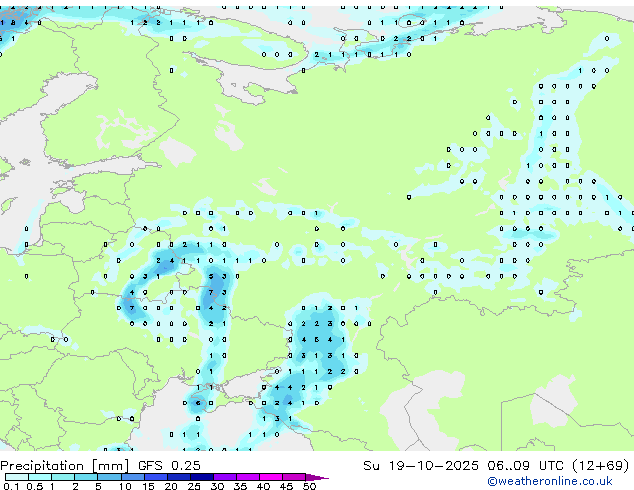This screenshot has width=634, height=490.
Task: Click the legend value '35'
Action: click(x=241, y=486)
